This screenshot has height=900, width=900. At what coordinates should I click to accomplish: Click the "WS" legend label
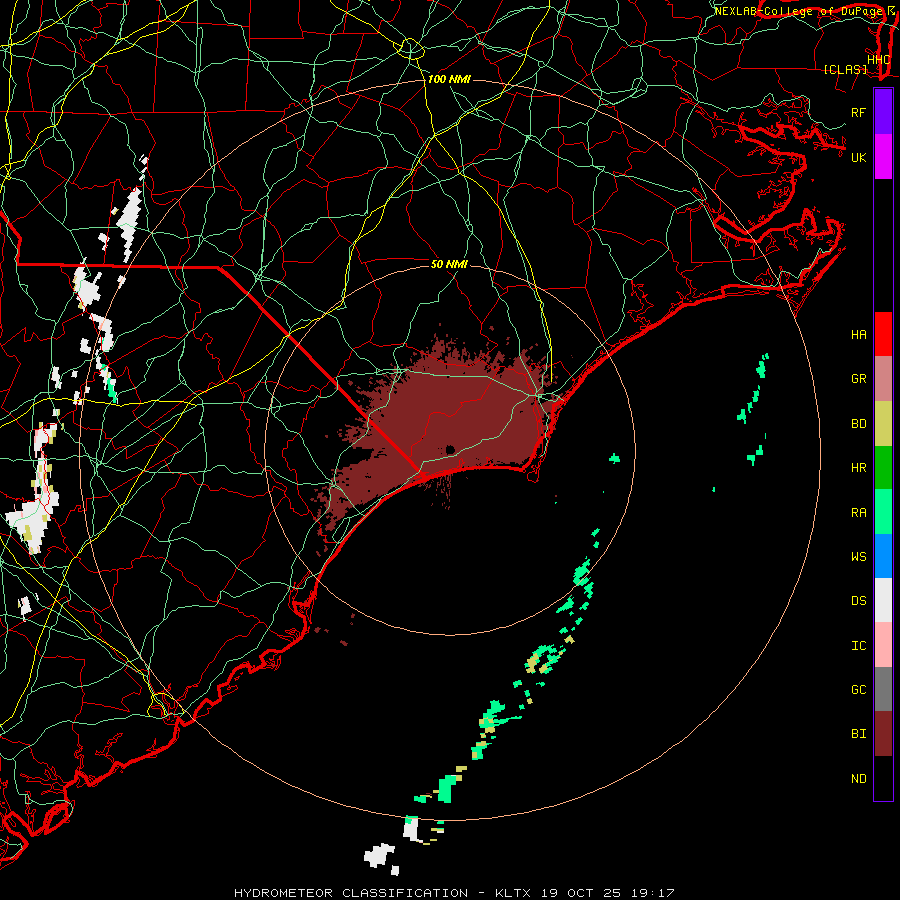(859, 557)
